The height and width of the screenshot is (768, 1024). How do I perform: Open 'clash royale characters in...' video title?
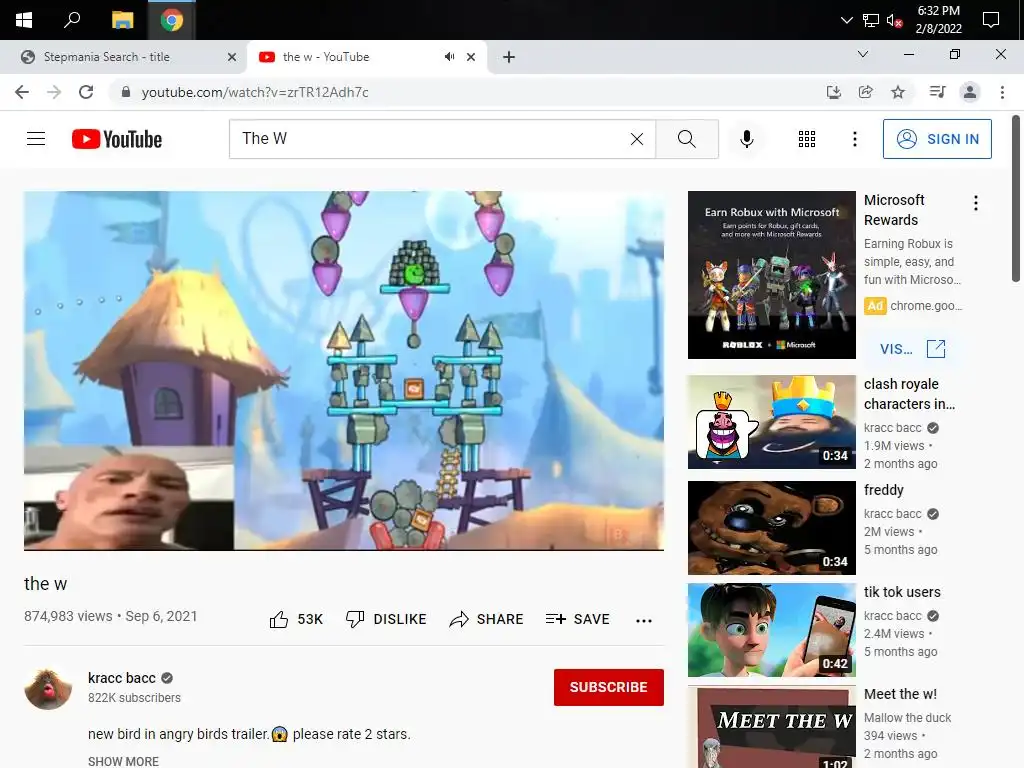[x=909, y=394]
